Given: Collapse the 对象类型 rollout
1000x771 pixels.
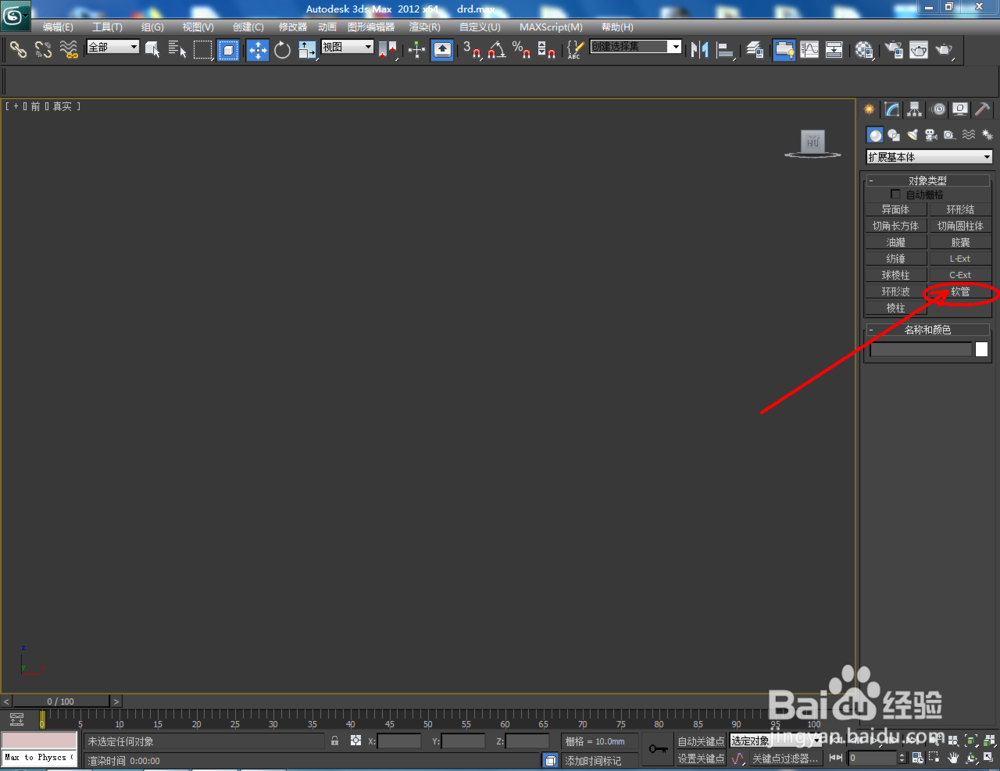Looking at the screenshot, I should click(x=927, y=180).
